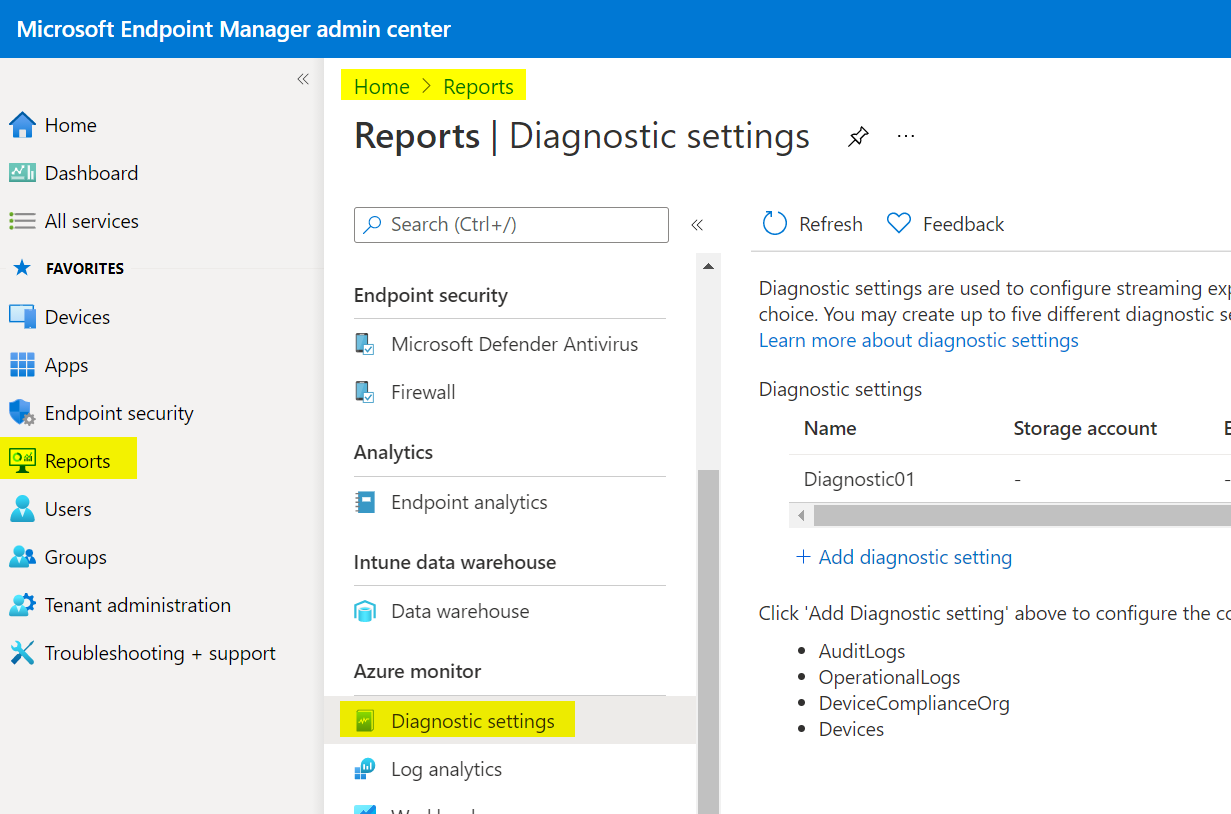Collapse the left navigation pane
1231x814 pixels.
click(303, 78)
